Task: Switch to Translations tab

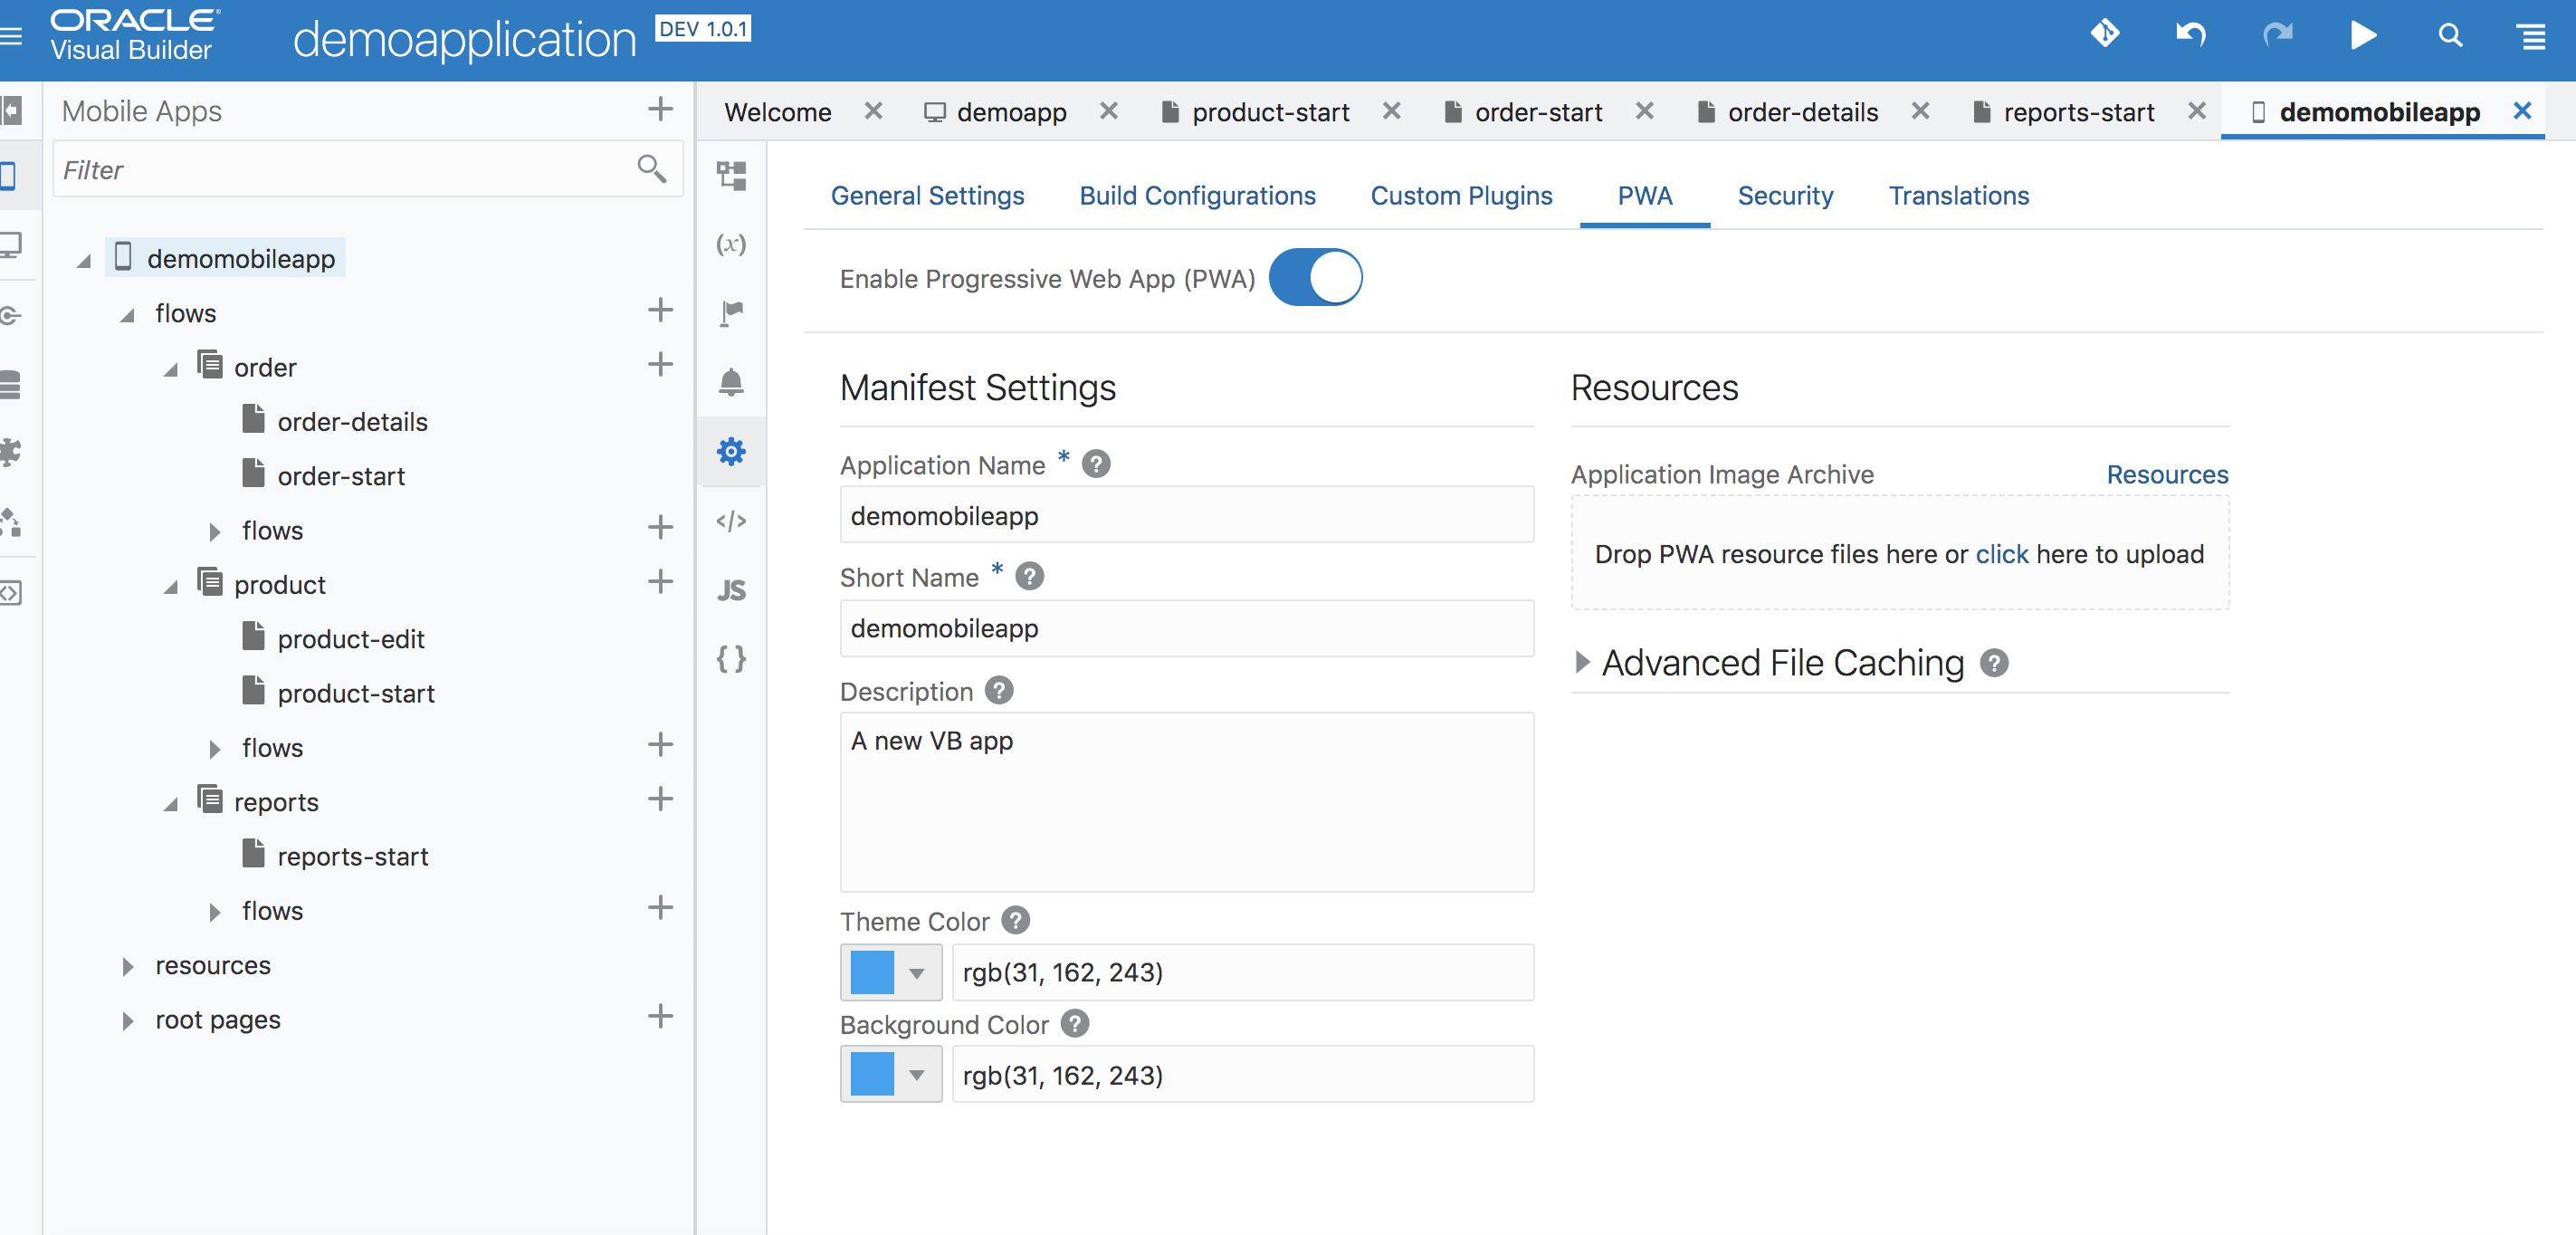Action: (x=1958, y=195)
